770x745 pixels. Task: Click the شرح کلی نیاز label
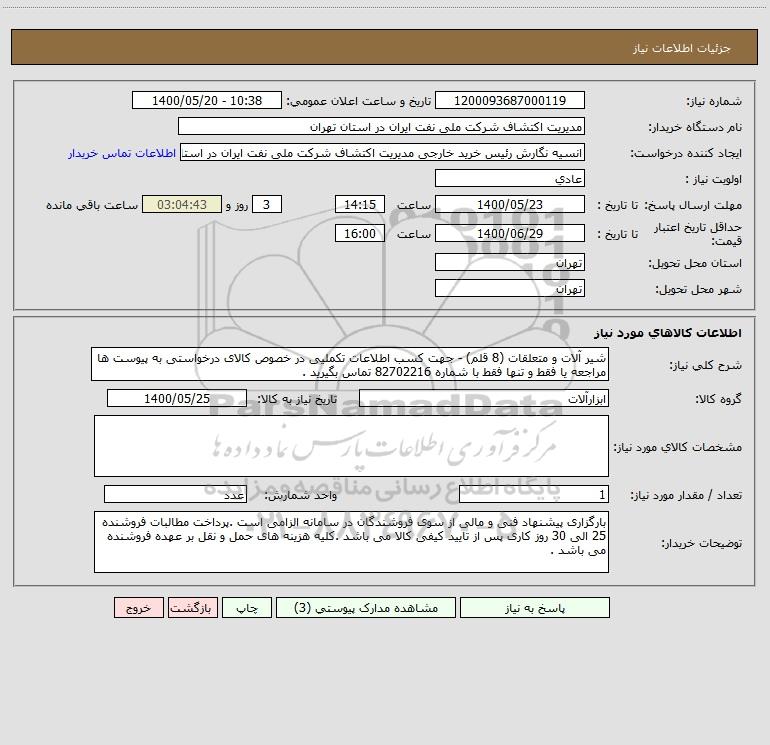click(x=706, y=365)
